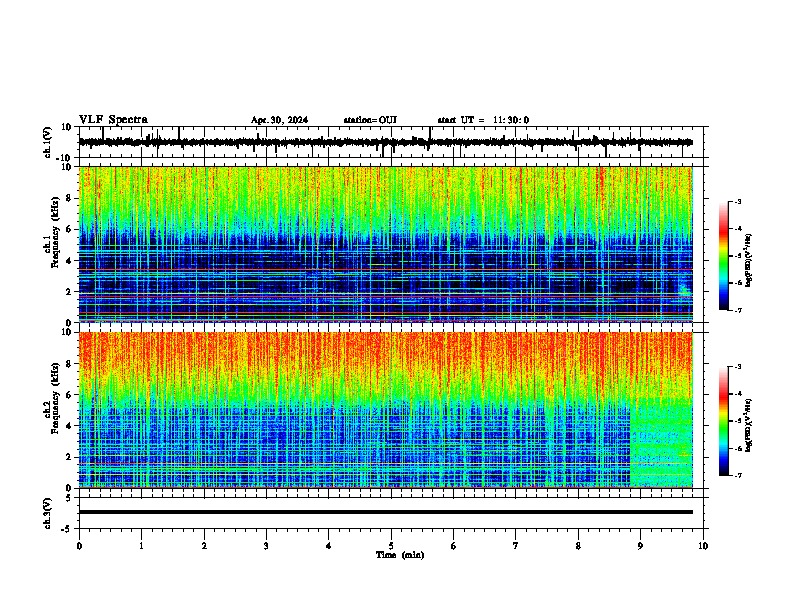Image resolution: width=792 pixels, height=612 pixels.
Task: Click the ch.2 color scale bar
Action: (x=724, y=421)
